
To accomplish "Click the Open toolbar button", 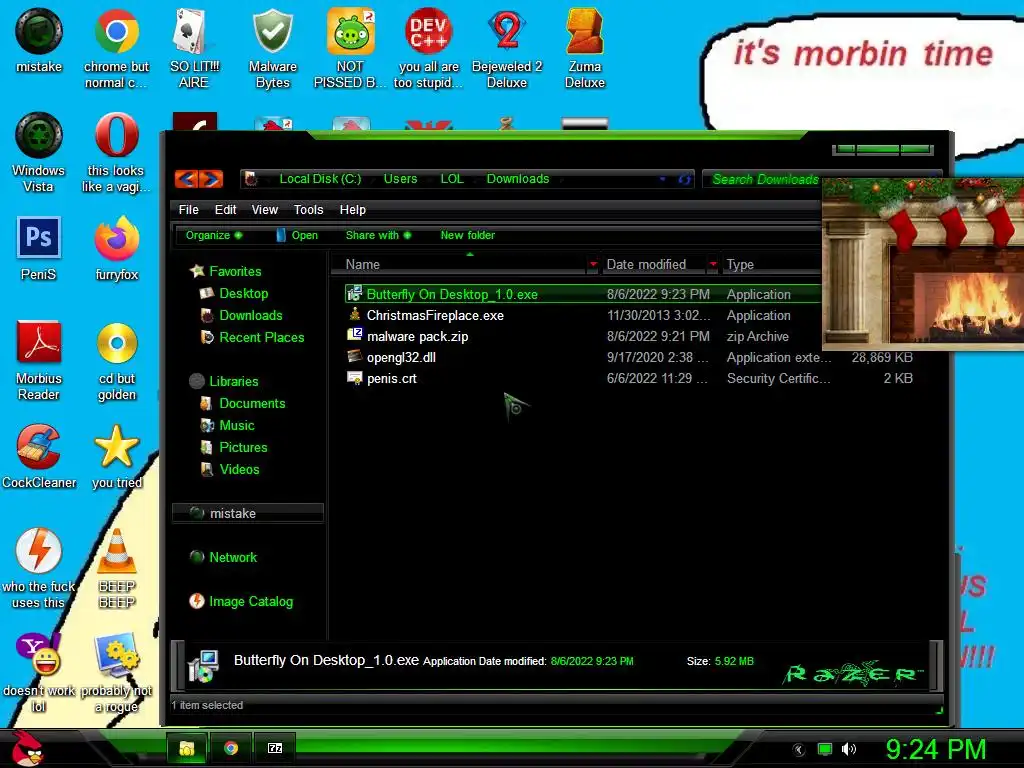I will [x=297, y=235].
